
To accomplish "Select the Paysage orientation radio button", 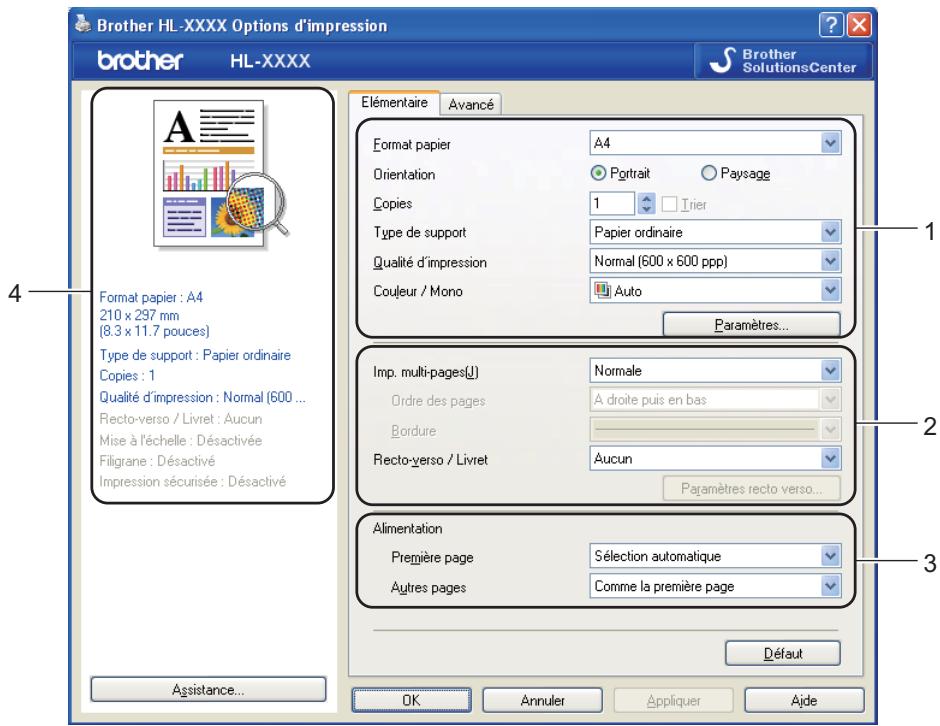I will [709, 173].
